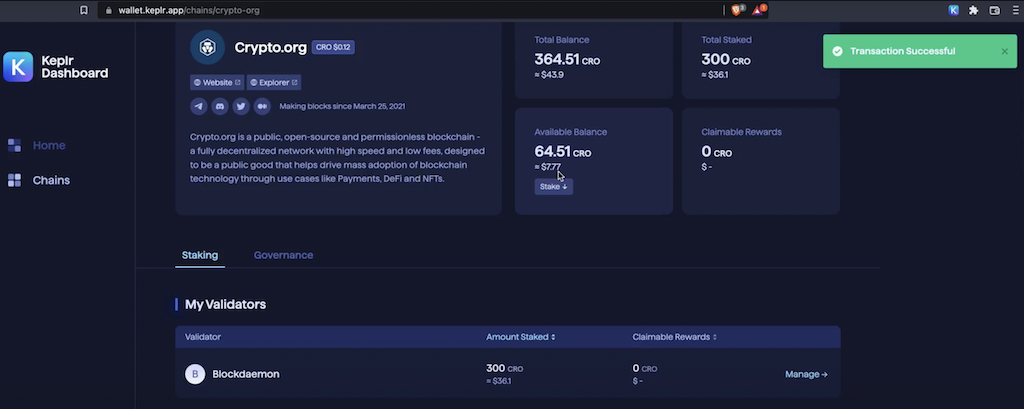The image size is (1024, 409).
Task: Open the Telegram social icon
Action: pyautogui.click(x=199, y=106)
